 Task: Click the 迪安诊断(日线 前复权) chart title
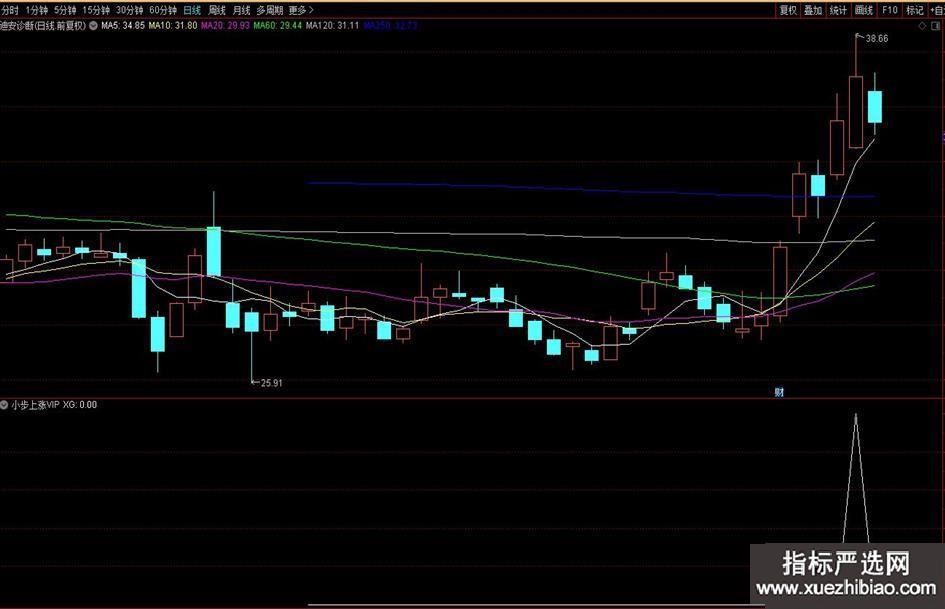click(43, 26)
